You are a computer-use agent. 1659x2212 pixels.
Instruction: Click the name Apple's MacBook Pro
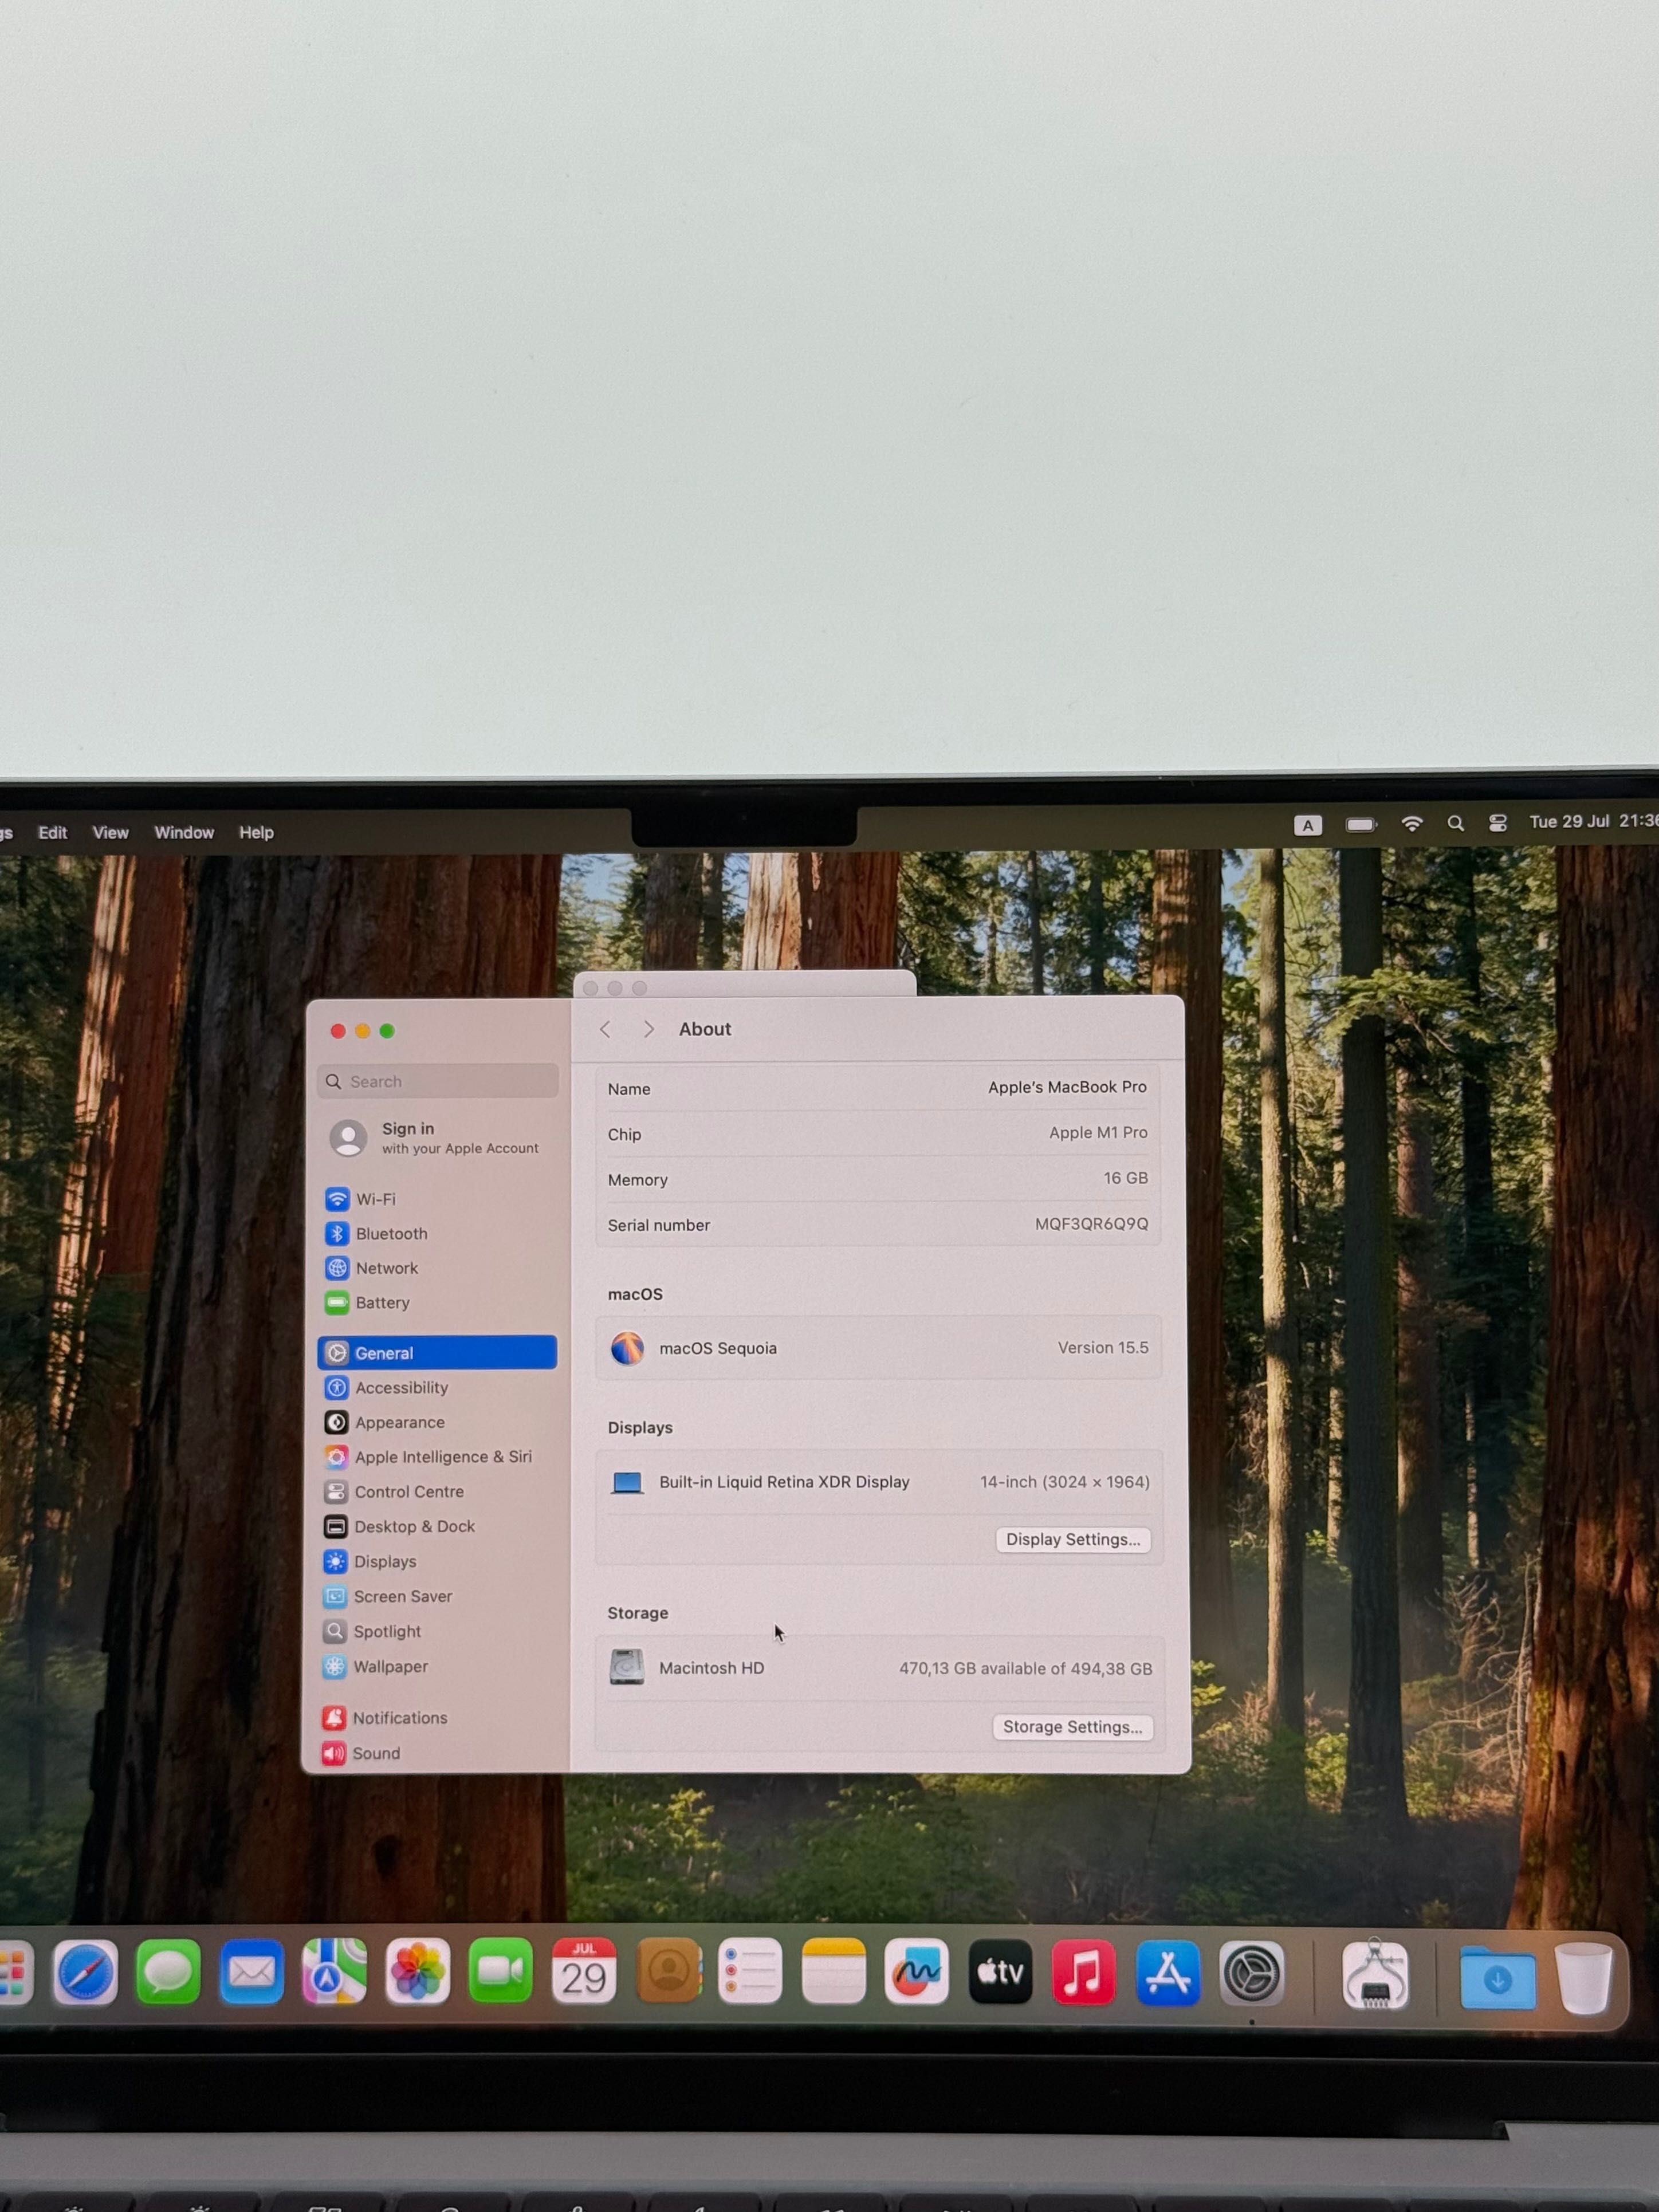pos(1067,1087)
